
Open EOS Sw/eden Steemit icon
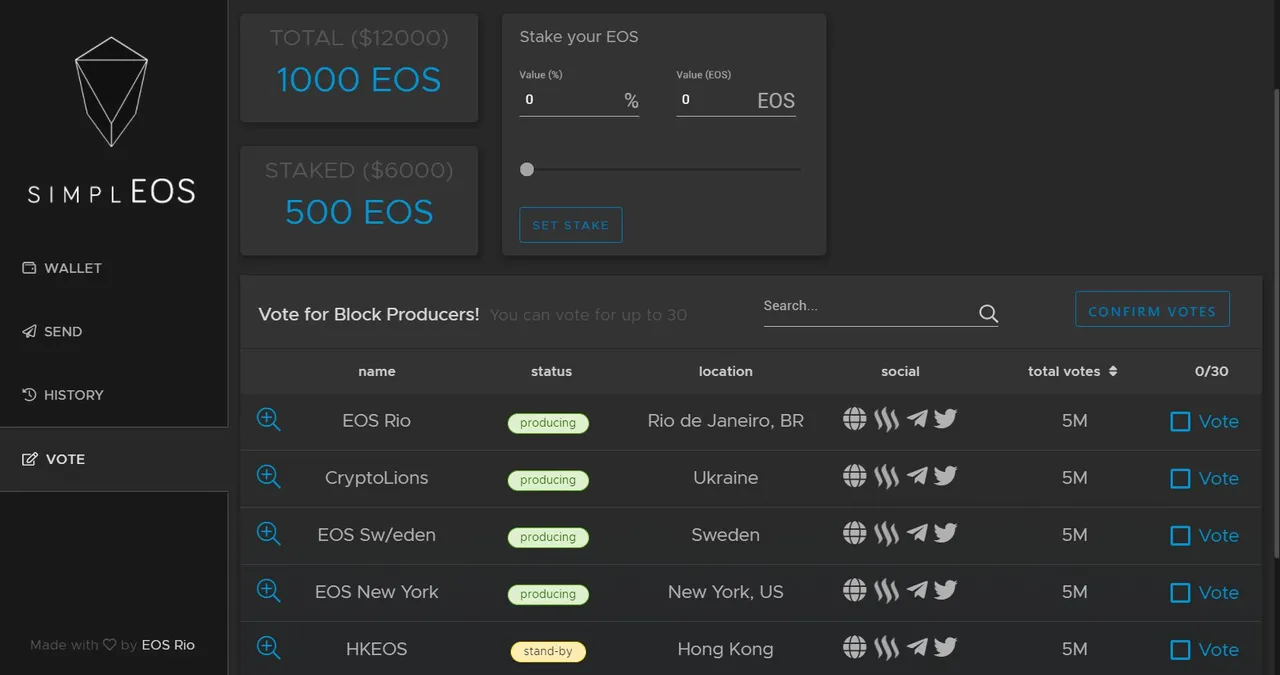point(886,533)
